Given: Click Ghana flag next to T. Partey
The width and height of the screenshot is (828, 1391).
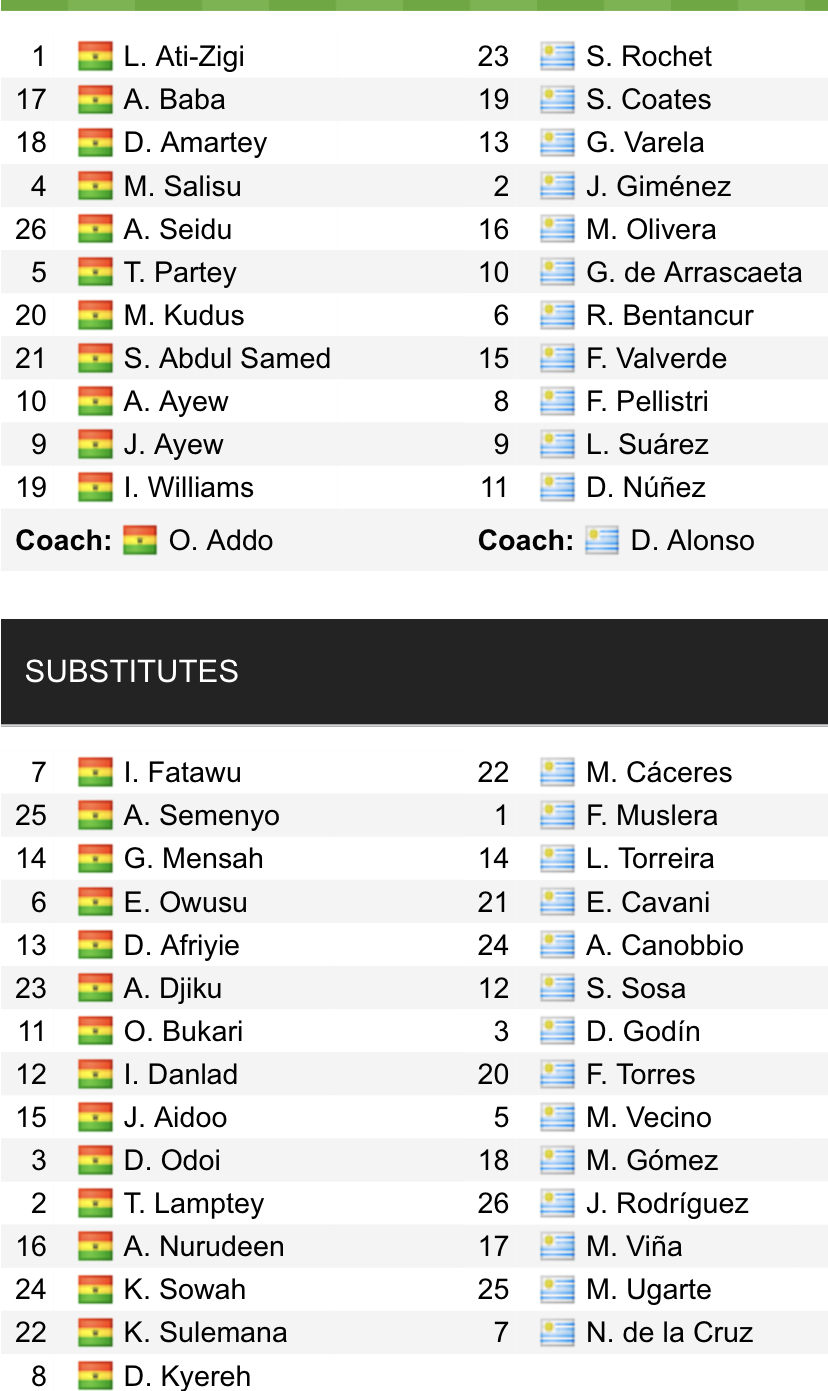Looking at the screenshot, I should coord(95,272).
